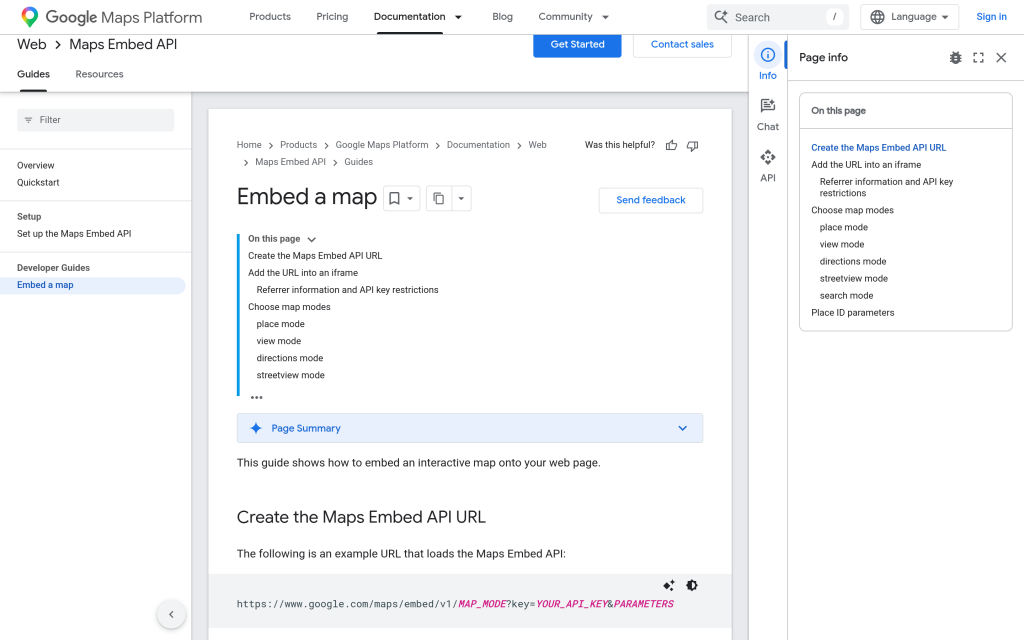Open Overview in the left sidebar
The width and height of the screenshot is (1024, 640).
[36, 166]
